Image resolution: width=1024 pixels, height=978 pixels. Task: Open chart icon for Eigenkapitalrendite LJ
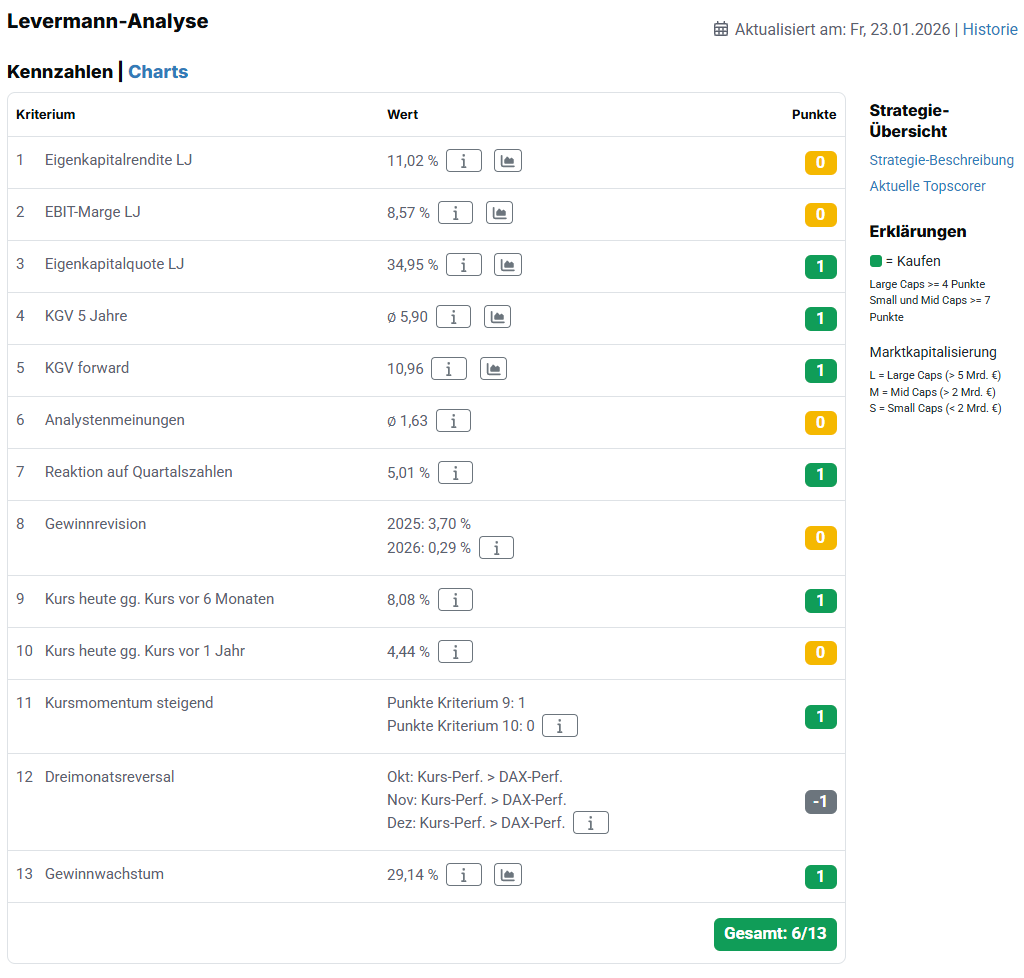508,161
